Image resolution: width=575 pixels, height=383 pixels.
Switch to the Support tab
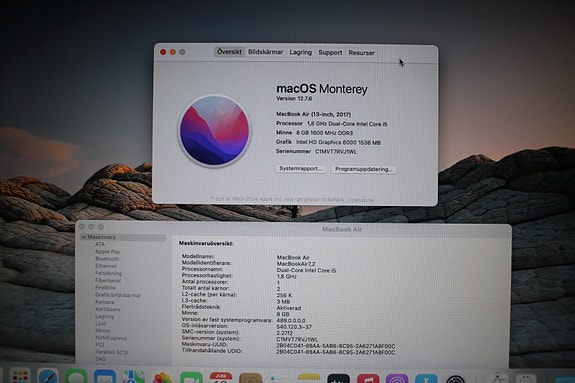330,53
